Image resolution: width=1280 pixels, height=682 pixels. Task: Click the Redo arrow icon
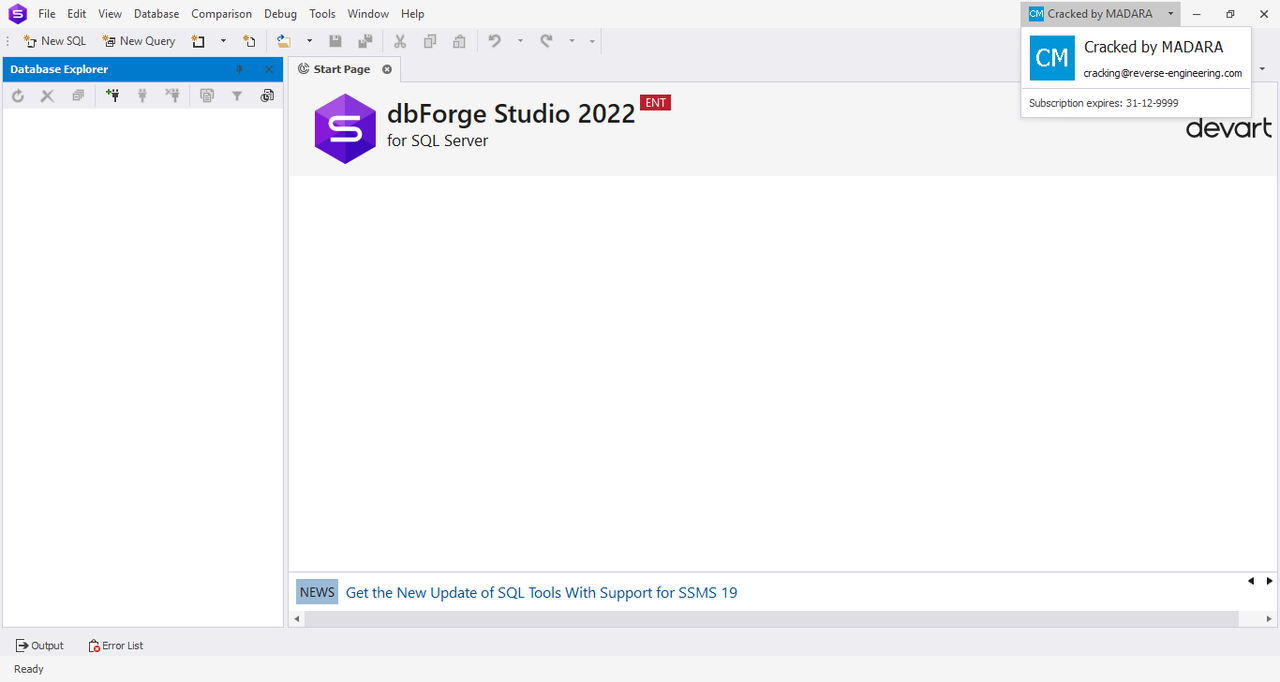pyautogui.click(x=546, y=41)
